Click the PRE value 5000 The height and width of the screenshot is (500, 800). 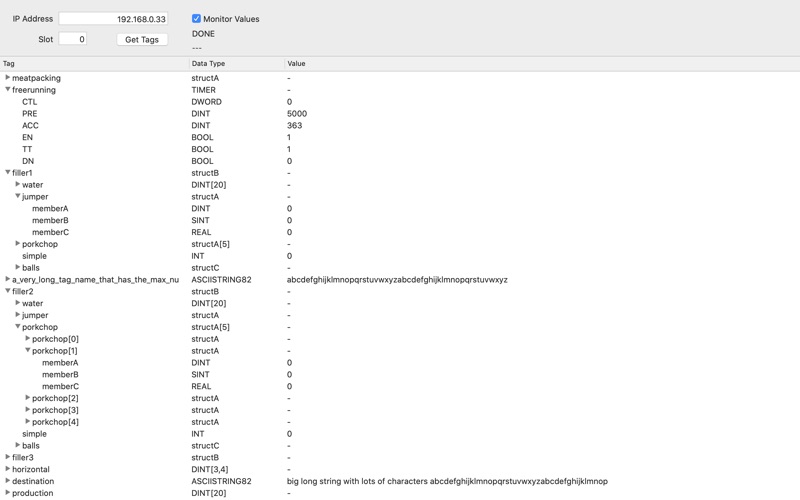(297, 113)
